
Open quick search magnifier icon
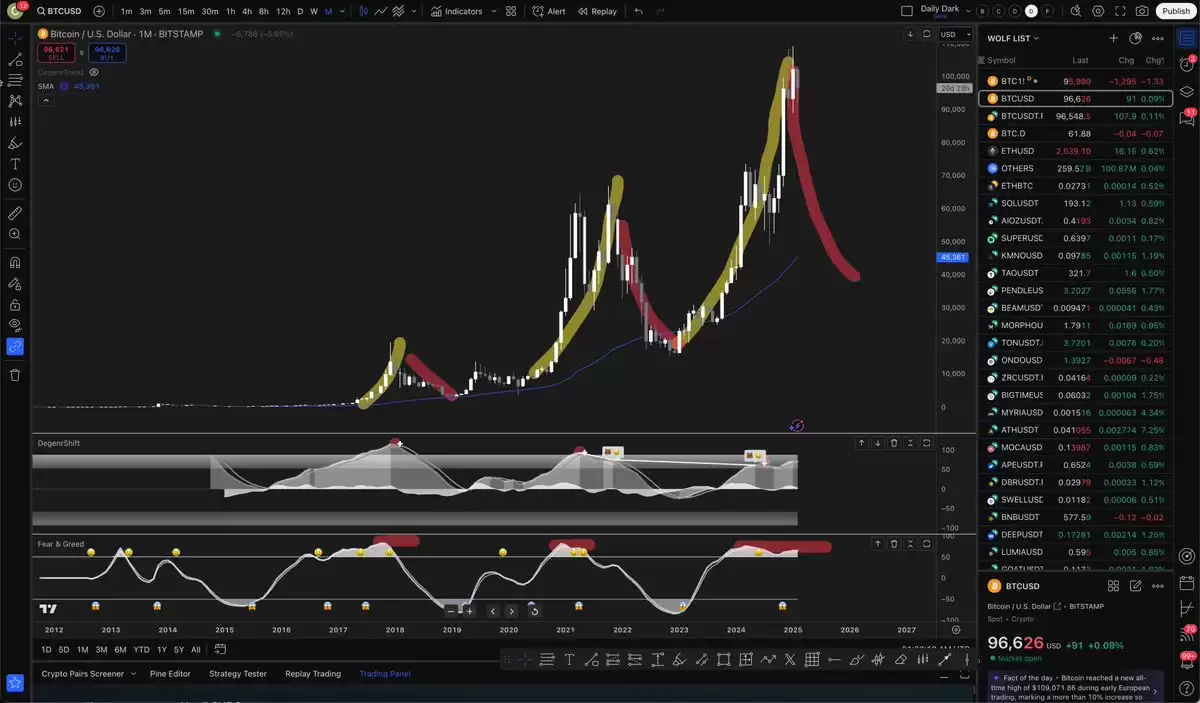pyautogui.click(x=1075, y=11)
